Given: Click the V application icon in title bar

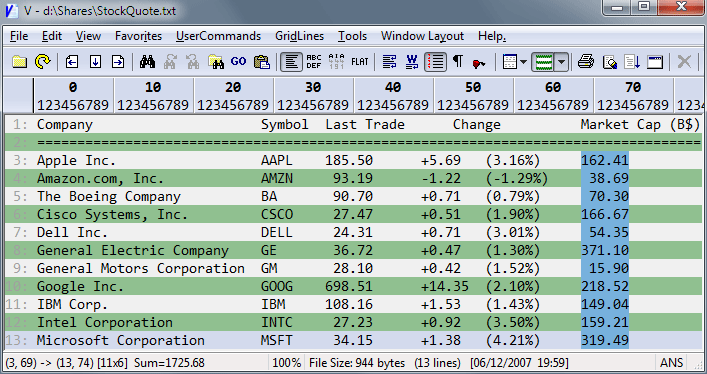Looking at the screenshot, I should coord(11,10).
